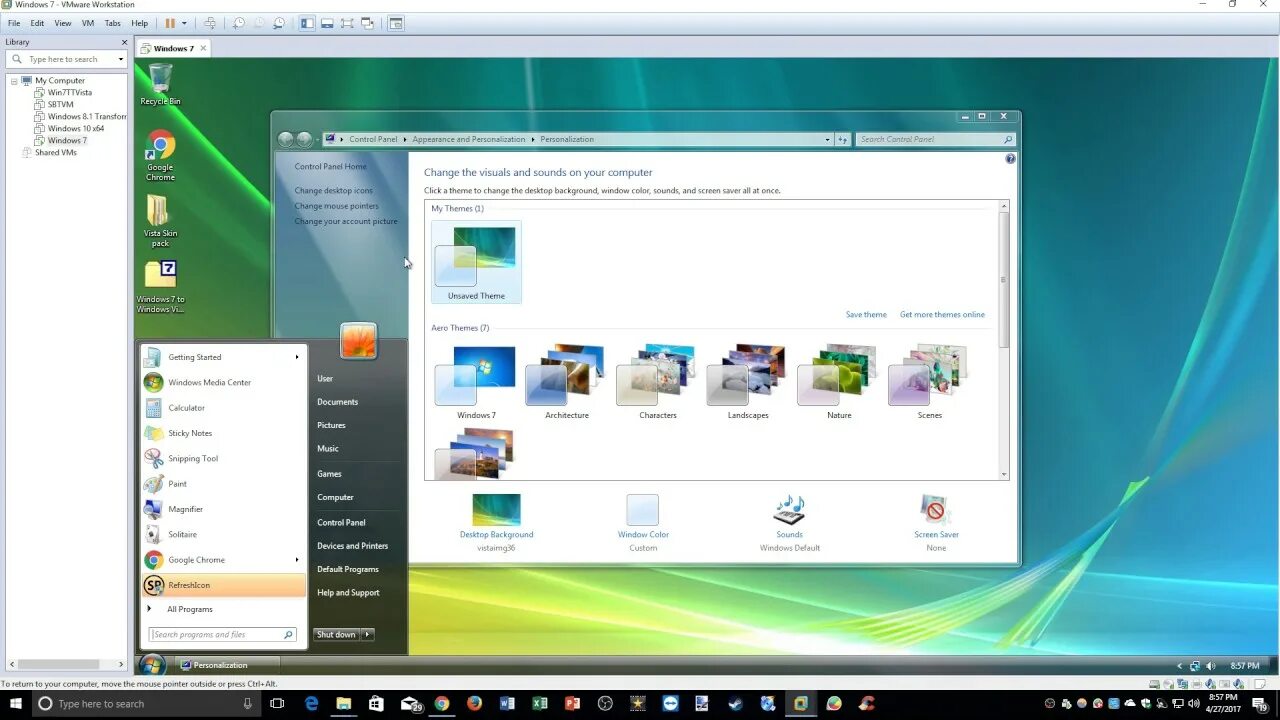Click the Windows 7 to Windows Vista desktop icon
Image resolution: width=1280 pixels, height=720 pixels.
(x=160, y=287)
